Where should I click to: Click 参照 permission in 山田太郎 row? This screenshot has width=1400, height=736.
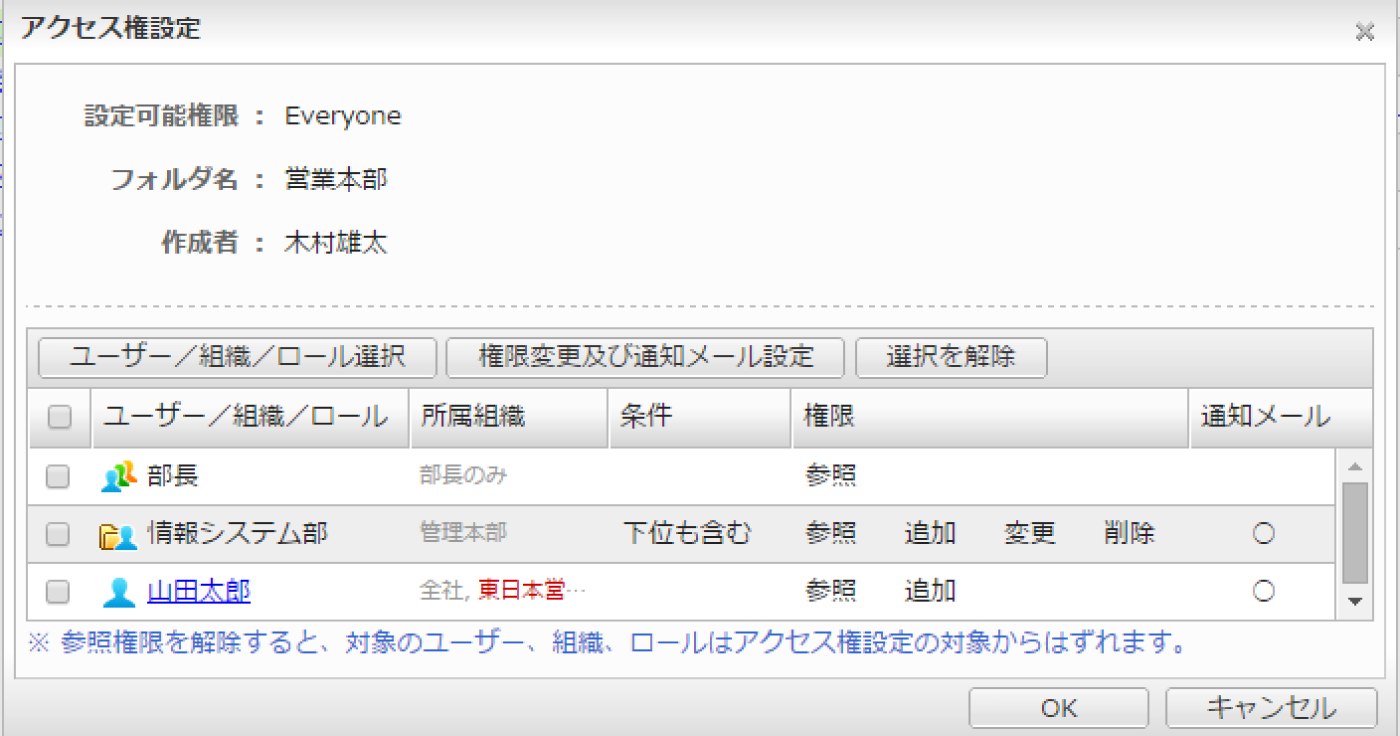point(831,592)
